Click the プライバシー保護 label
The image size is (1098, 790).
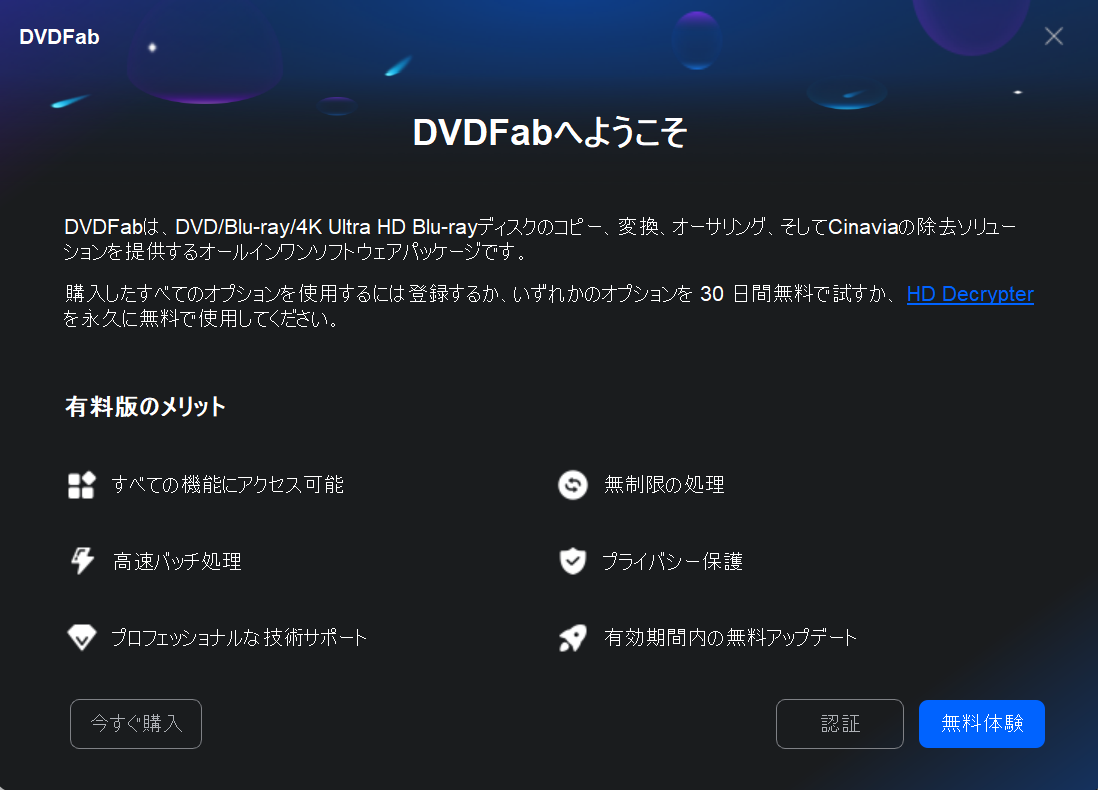click(x=672, y=561)
